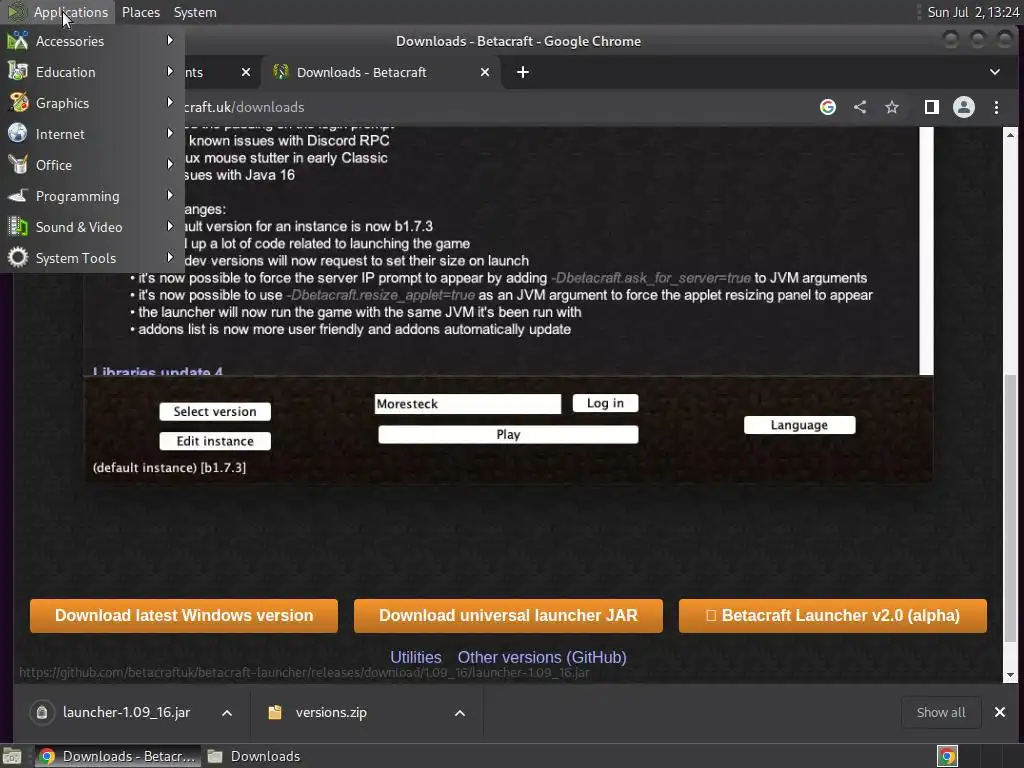
Task: Open the downloaded versions.zip file
Action: [330, 712]
